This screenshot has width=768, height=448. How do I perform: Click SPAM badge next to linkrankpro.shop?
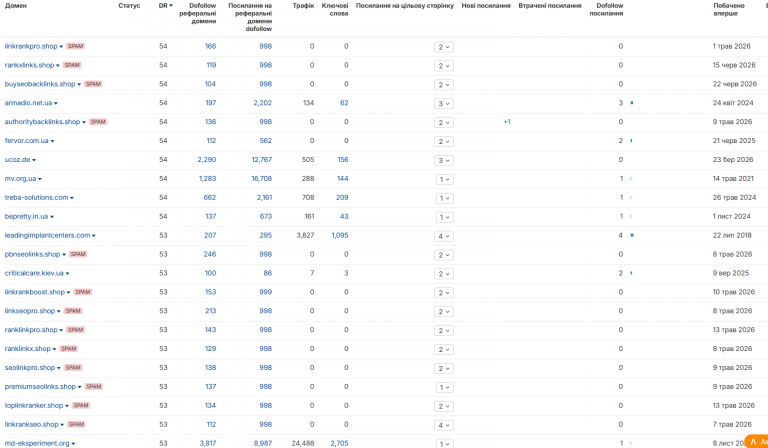pyautogui.click(x=75, y=46)
